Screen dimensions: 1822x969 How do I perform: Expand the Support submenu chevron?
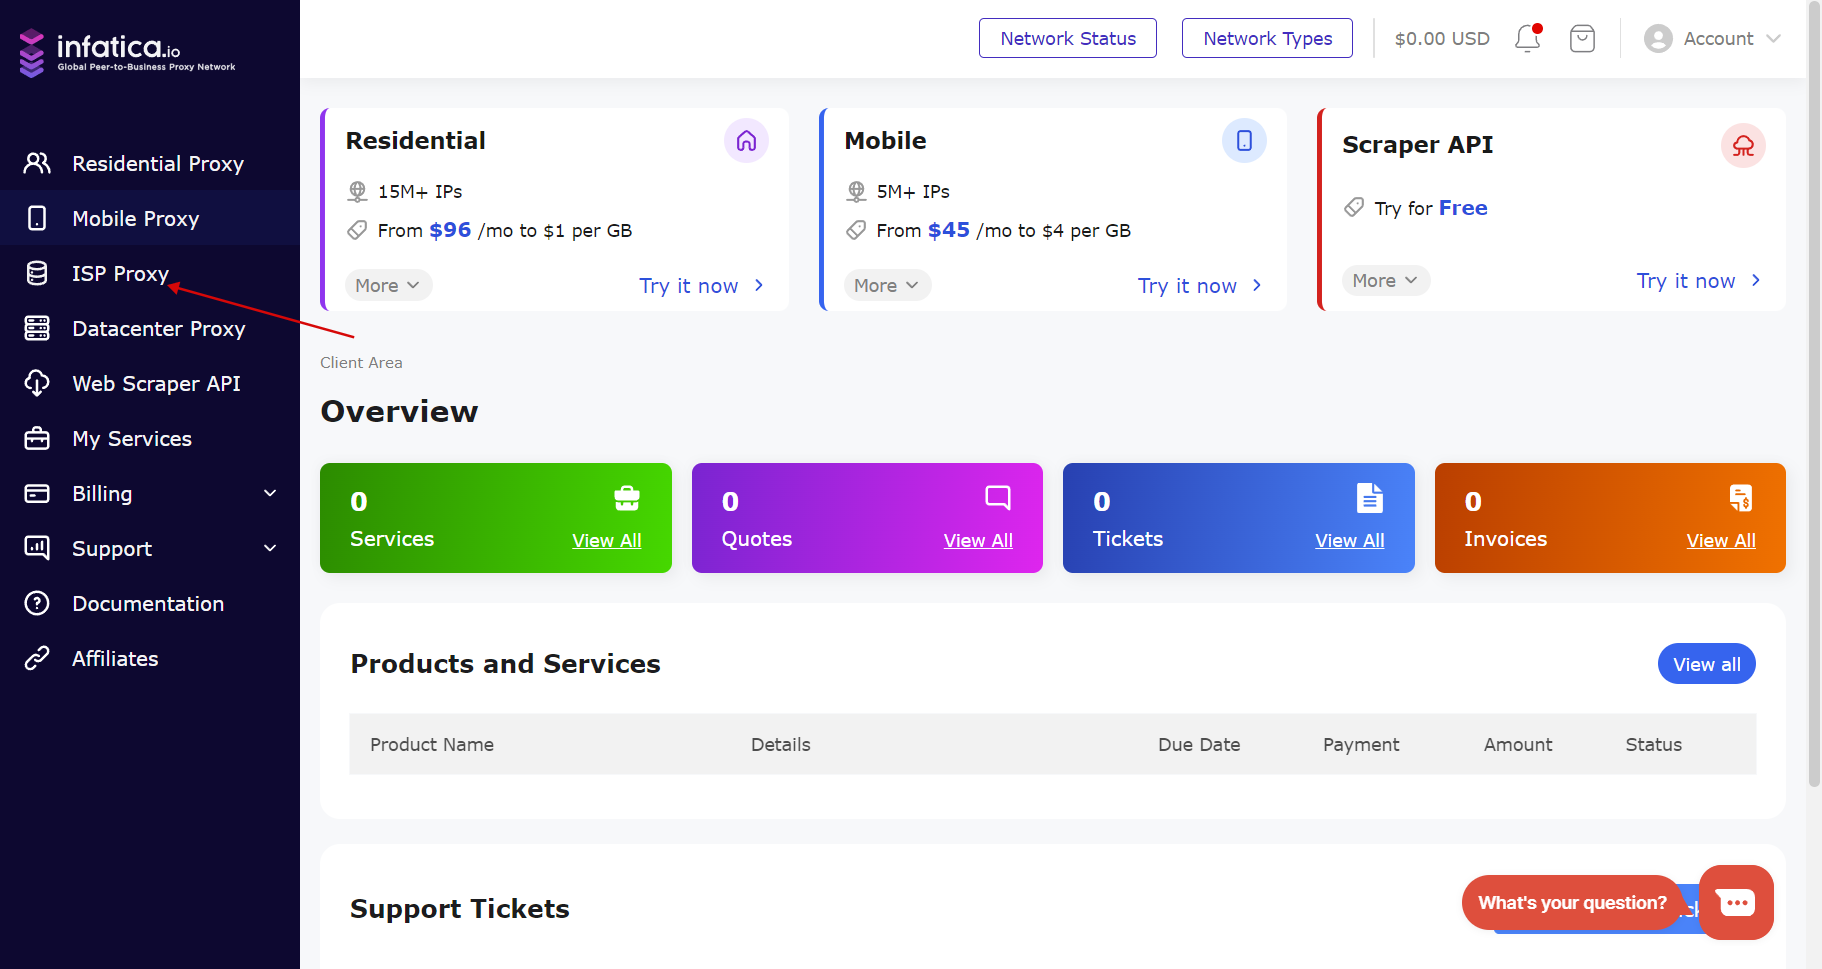(270, 548)
